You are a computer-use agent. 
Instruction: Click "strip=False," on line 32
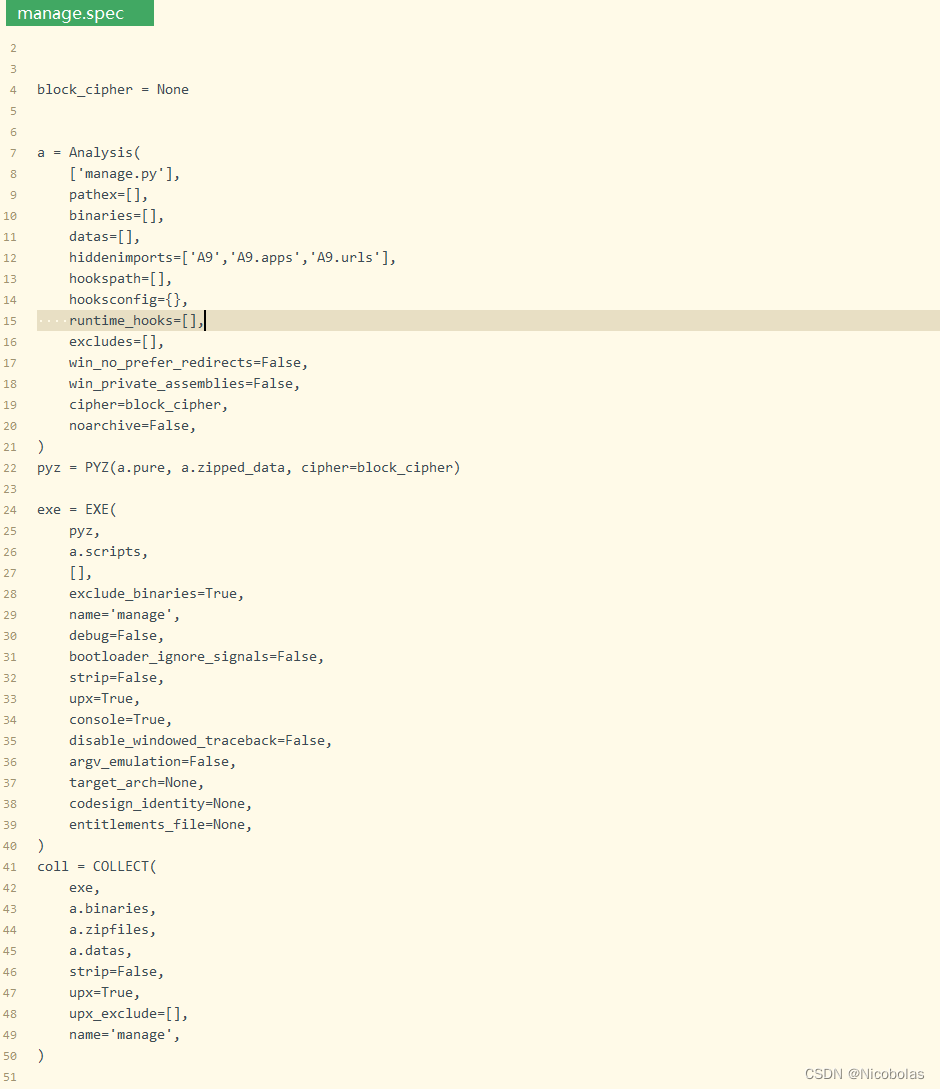[116, 678]
